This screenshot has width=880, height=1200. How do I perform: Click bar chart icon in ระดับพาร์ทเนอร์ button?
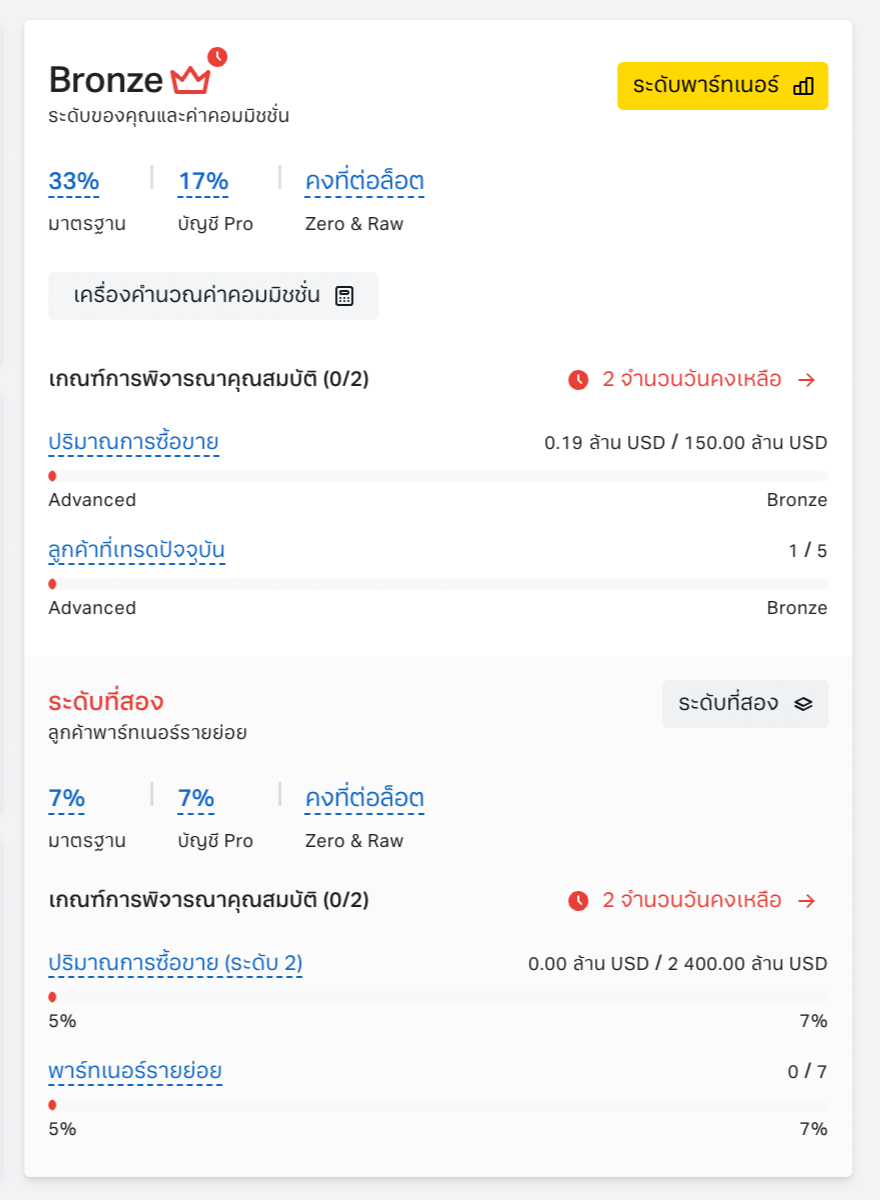coord(803,86)
